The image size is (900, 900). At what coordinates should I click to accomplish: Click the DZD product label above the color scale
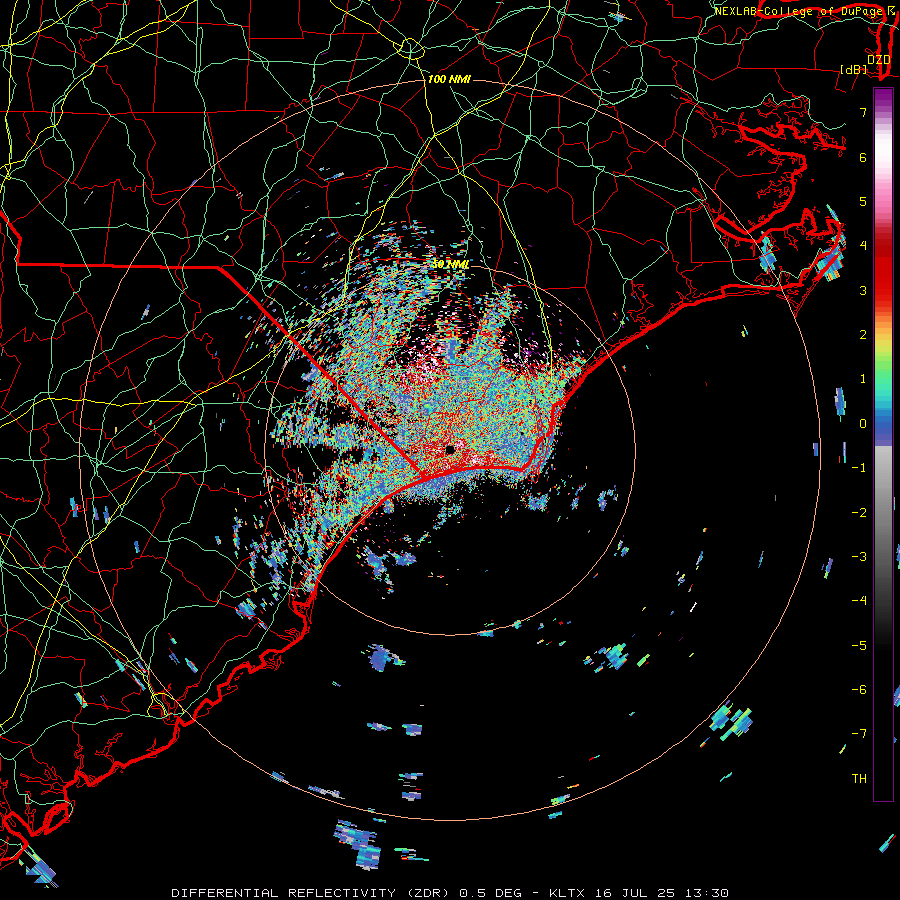(879, 60)
